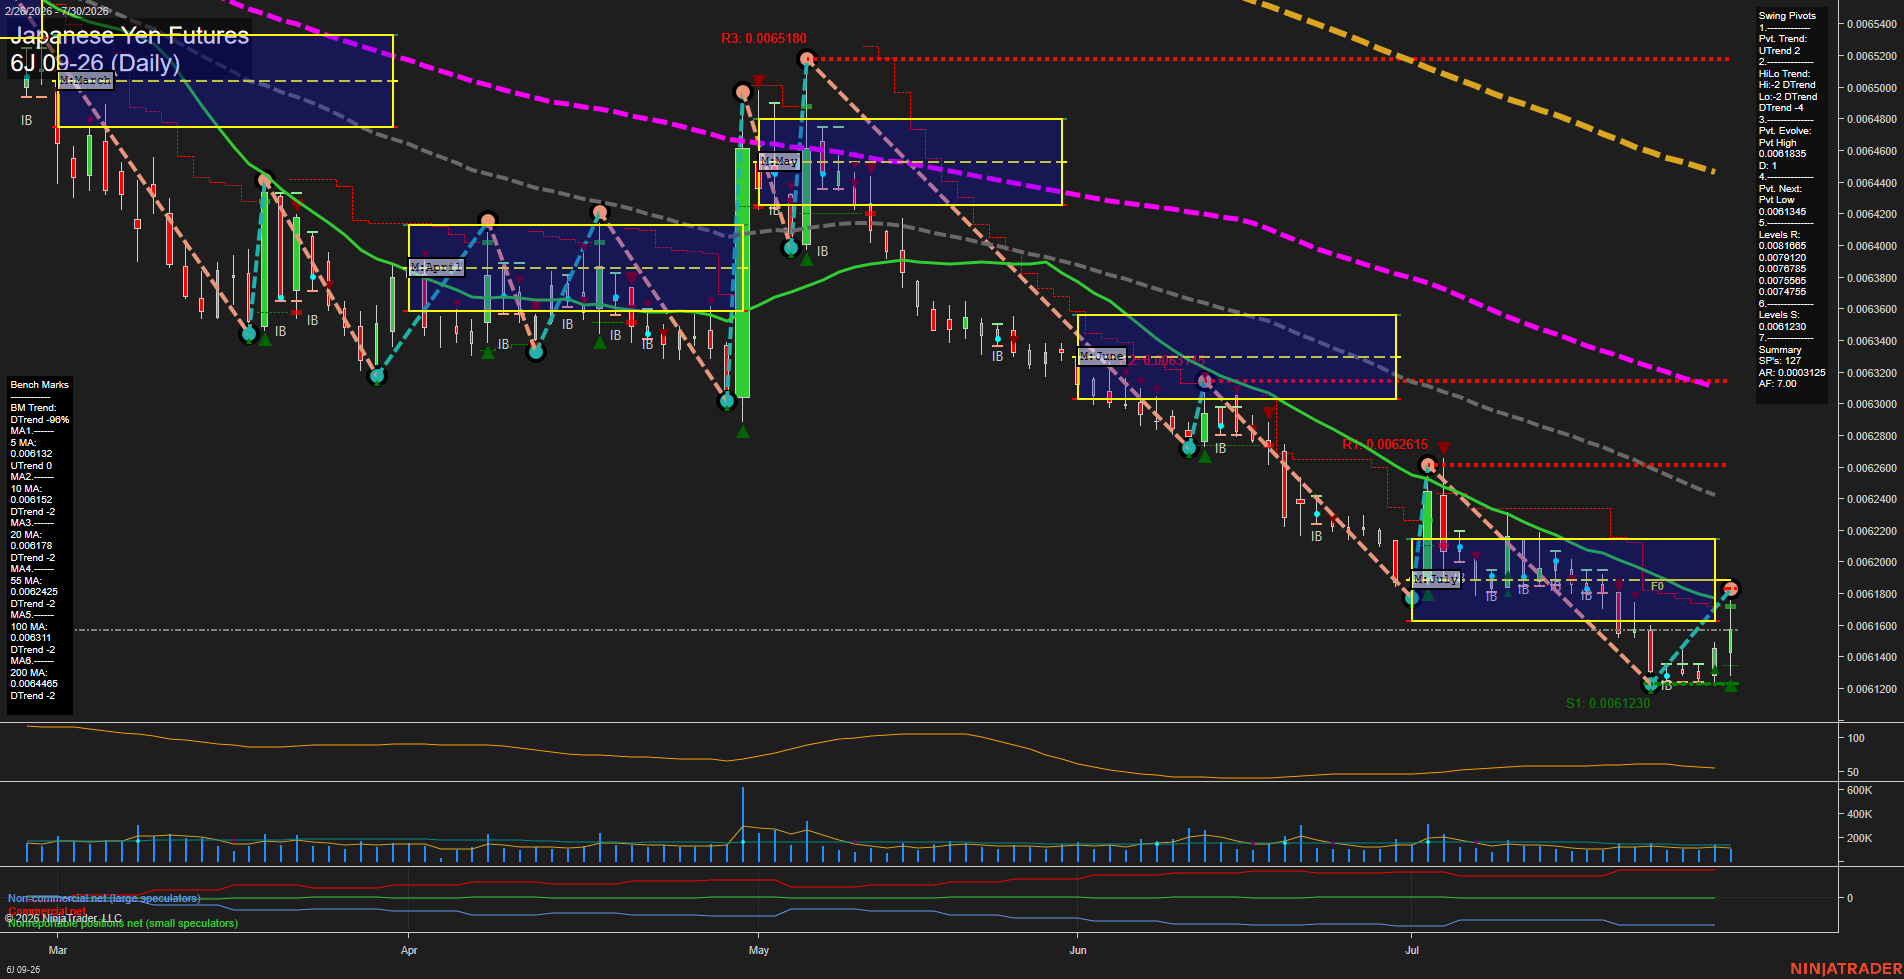The width and height of the screenshot is (1904, 979).
Task: Click the Jul label on time axis
Action: [x=1412, y=950]
